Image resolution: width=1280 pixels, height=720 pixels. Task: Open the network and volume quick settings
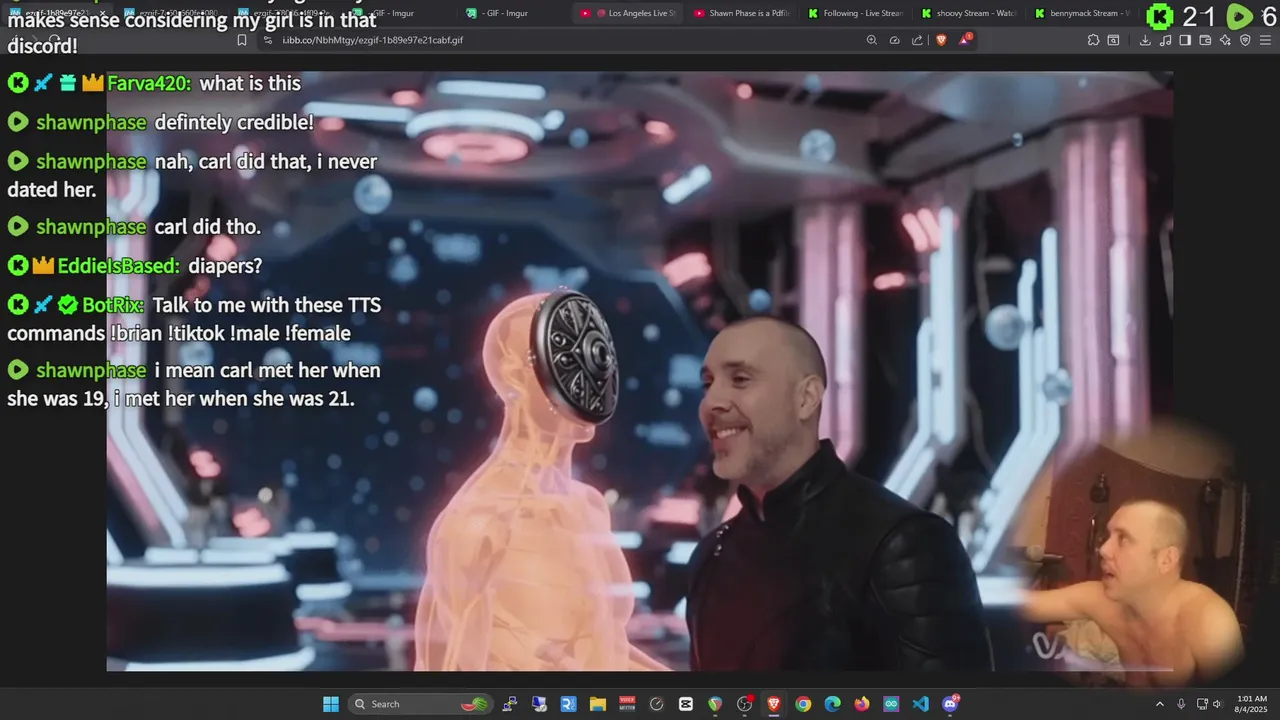[1209, 704]
